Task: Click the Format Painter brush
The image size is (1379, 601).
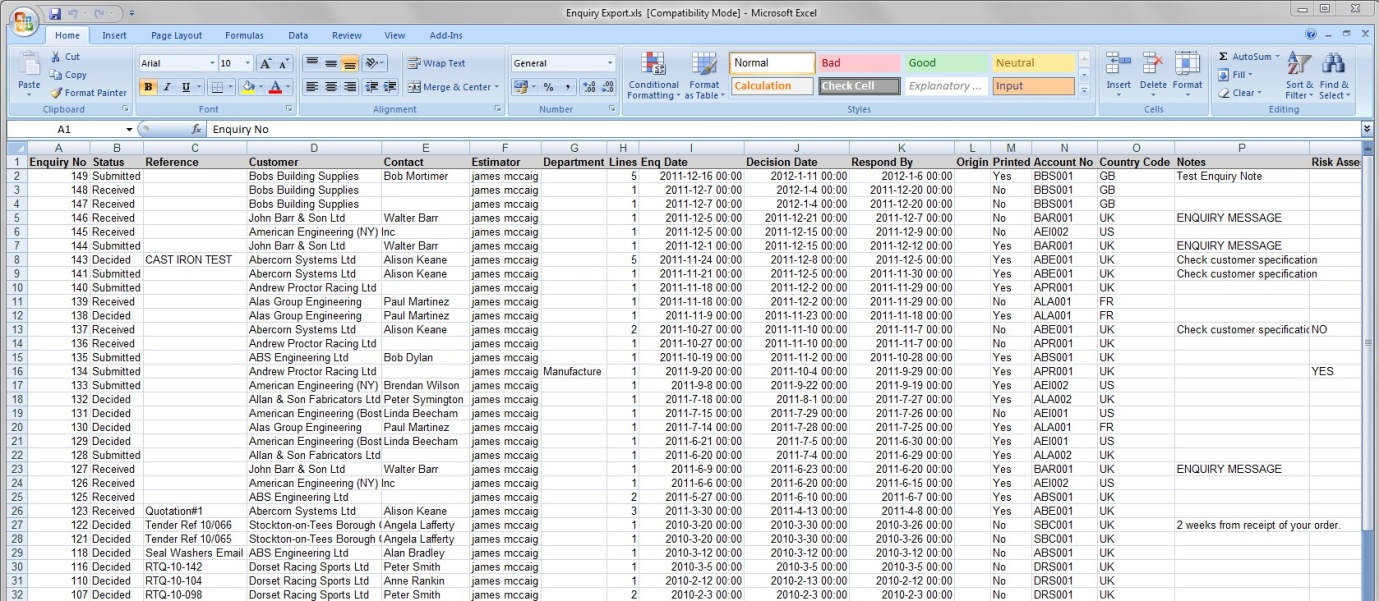Action: coord(88,93)
